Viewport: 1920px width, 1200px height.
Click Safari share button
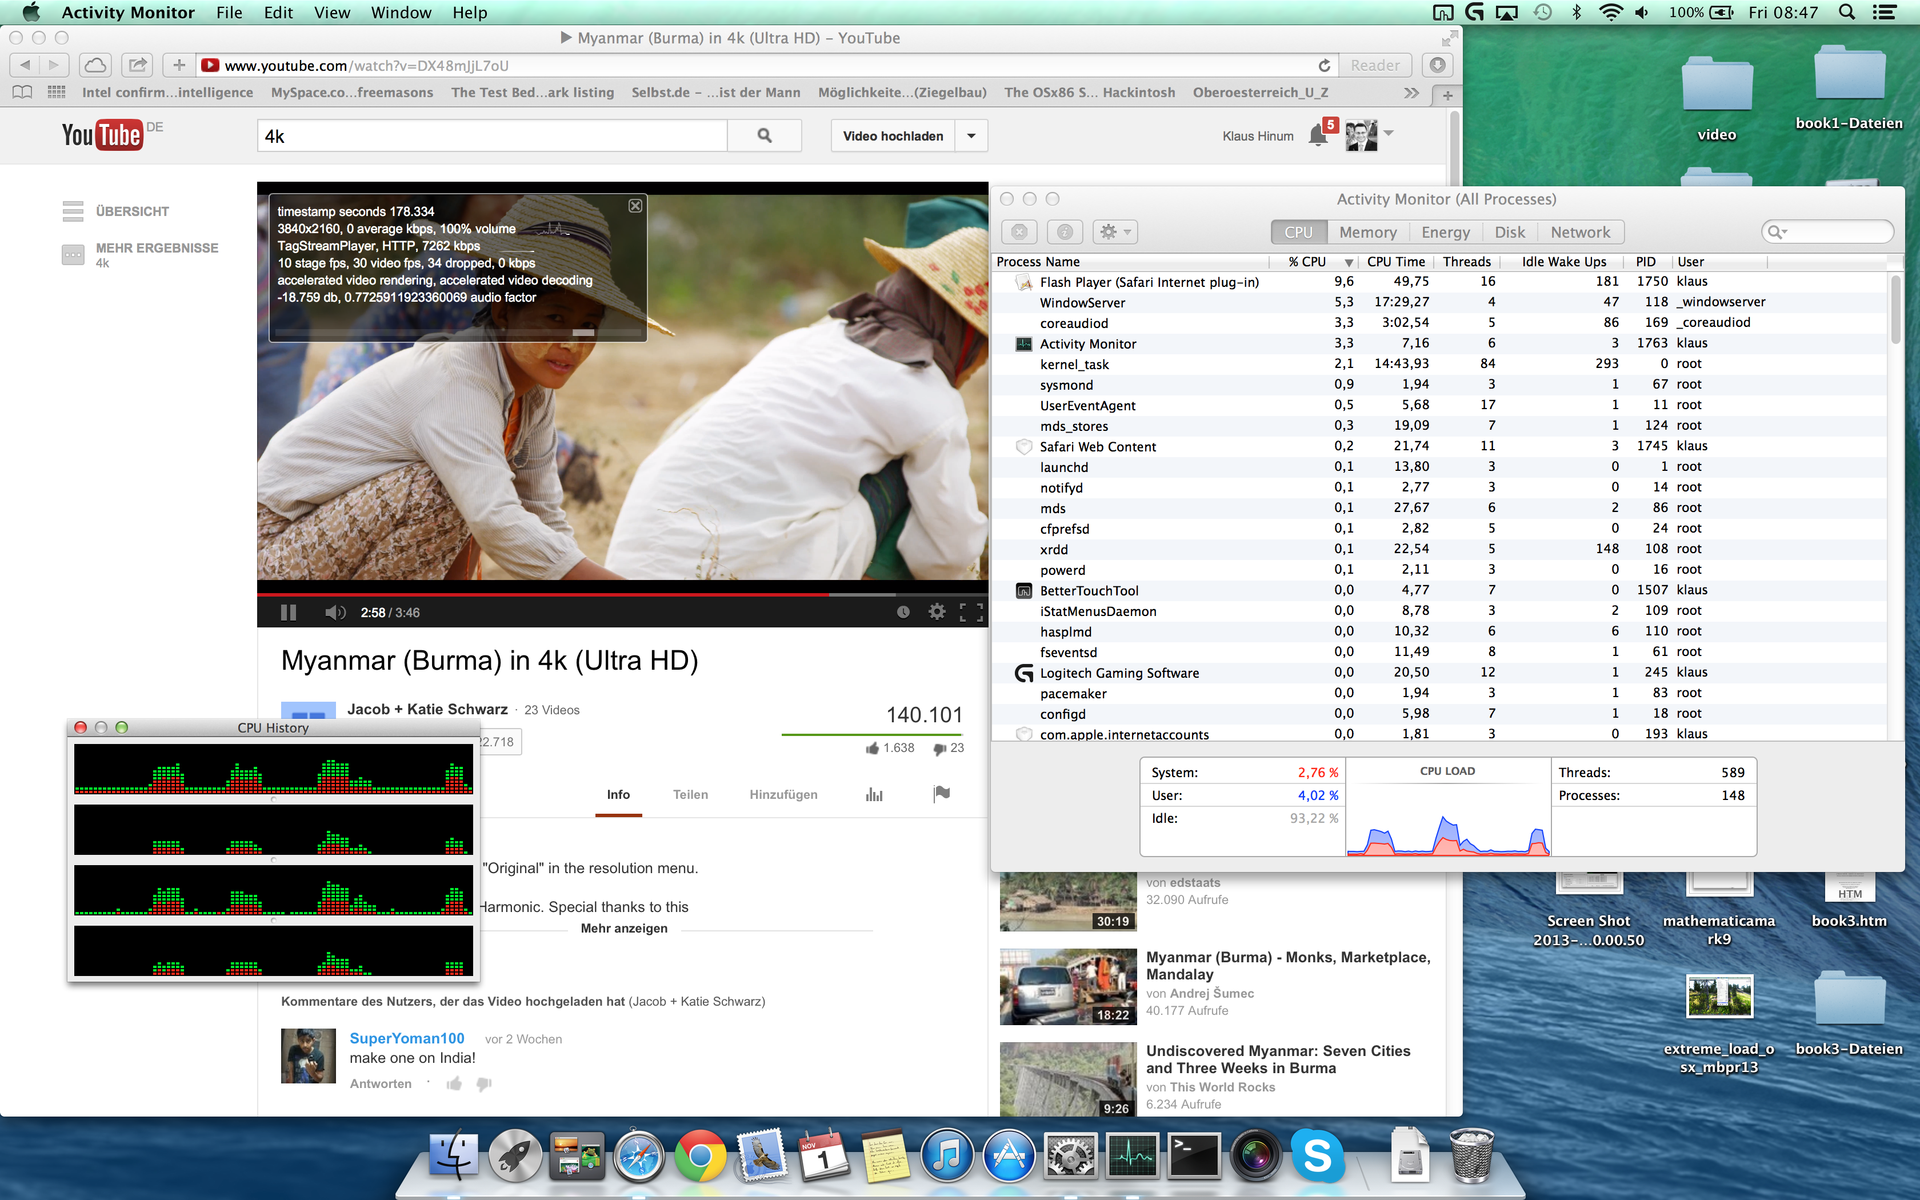tap(137, 65)
